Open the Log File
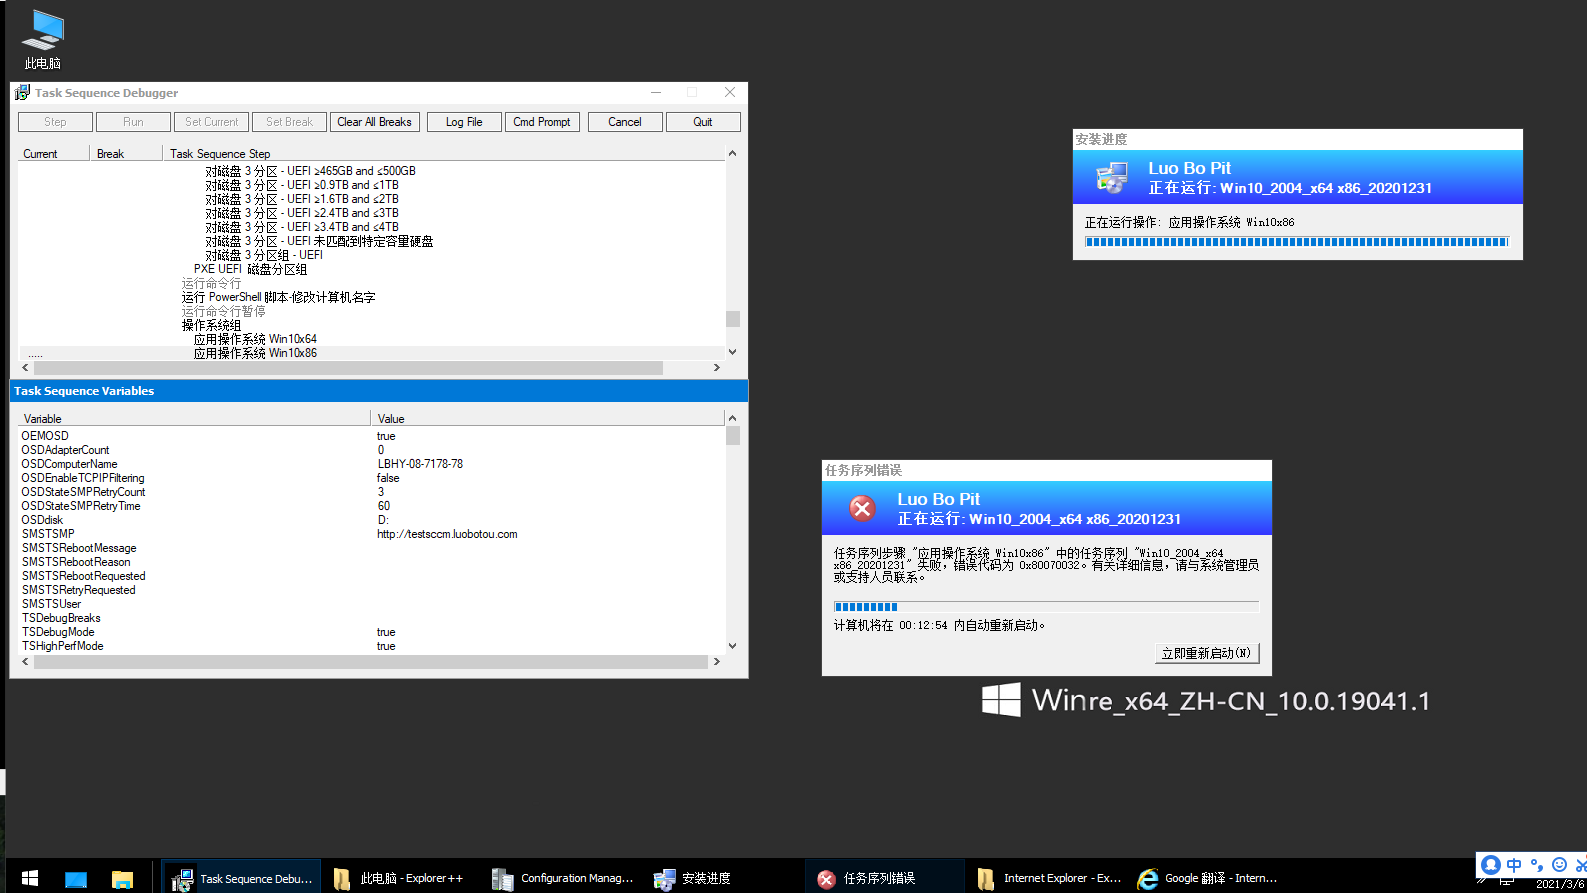 [464, 122]
